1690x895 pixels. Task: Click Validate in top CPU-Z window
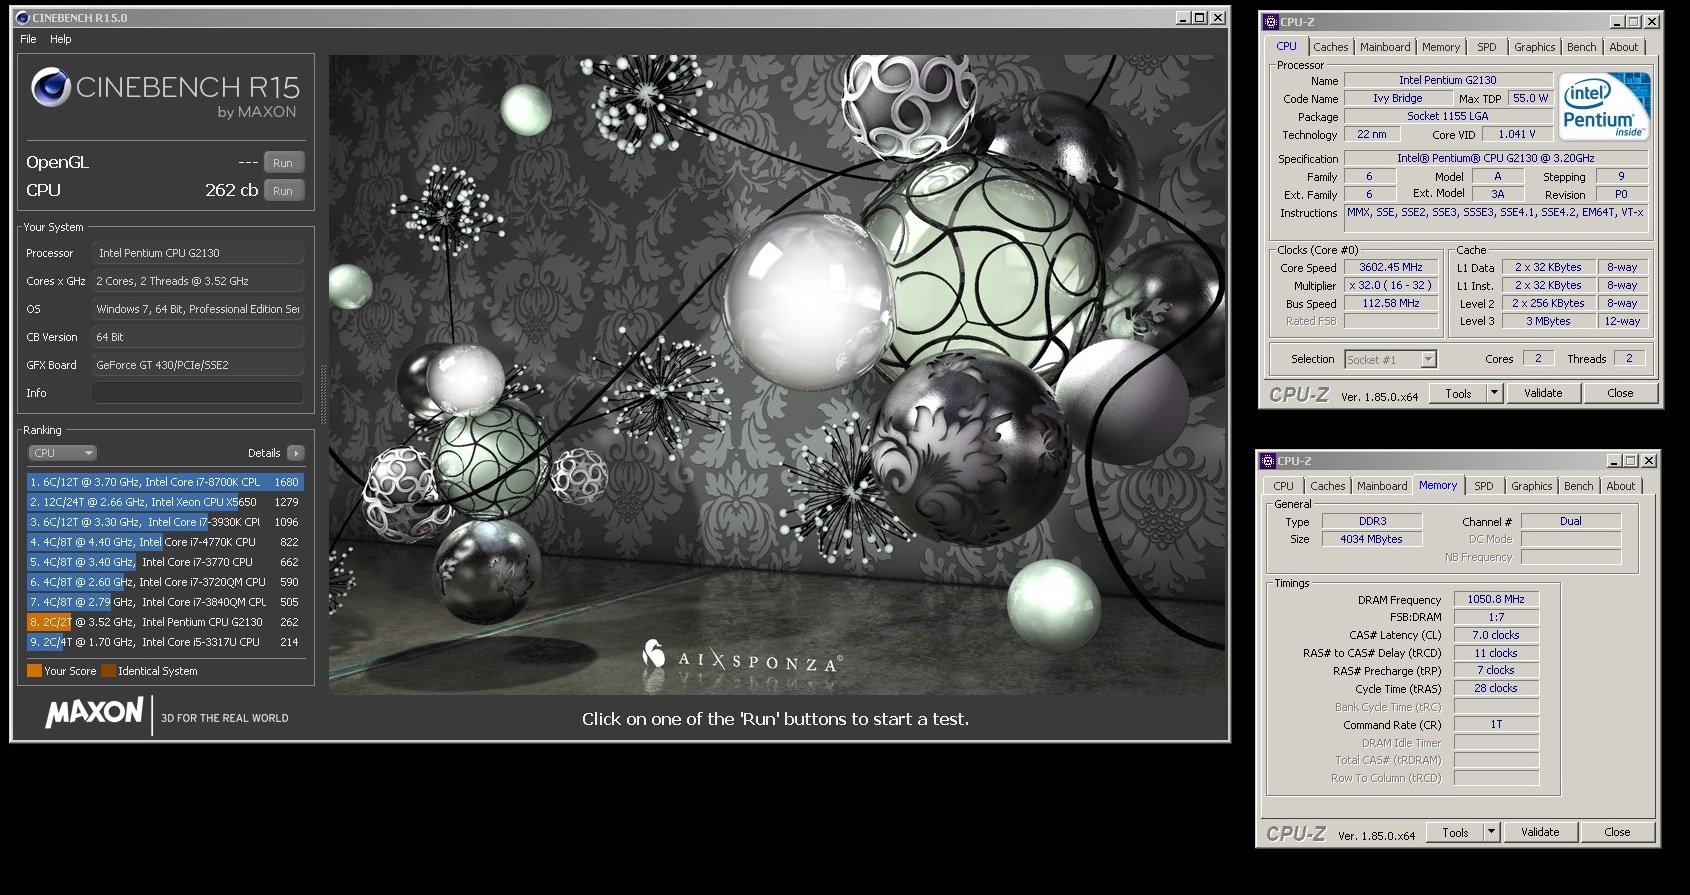[1543, 394]
